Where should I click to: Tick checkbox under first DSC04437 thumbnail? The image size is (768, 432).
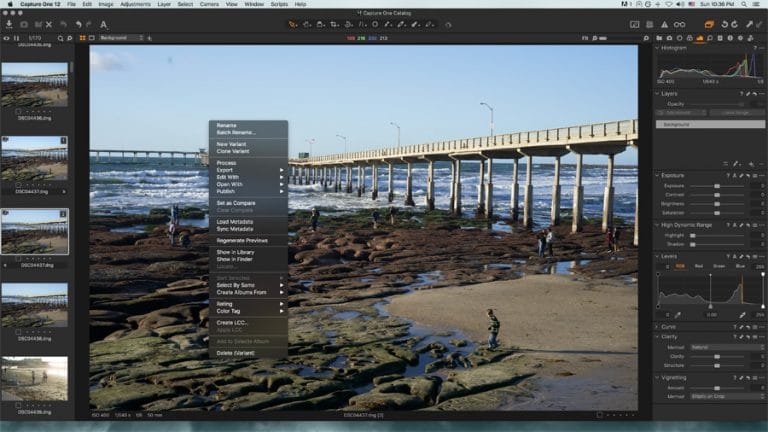18,185
